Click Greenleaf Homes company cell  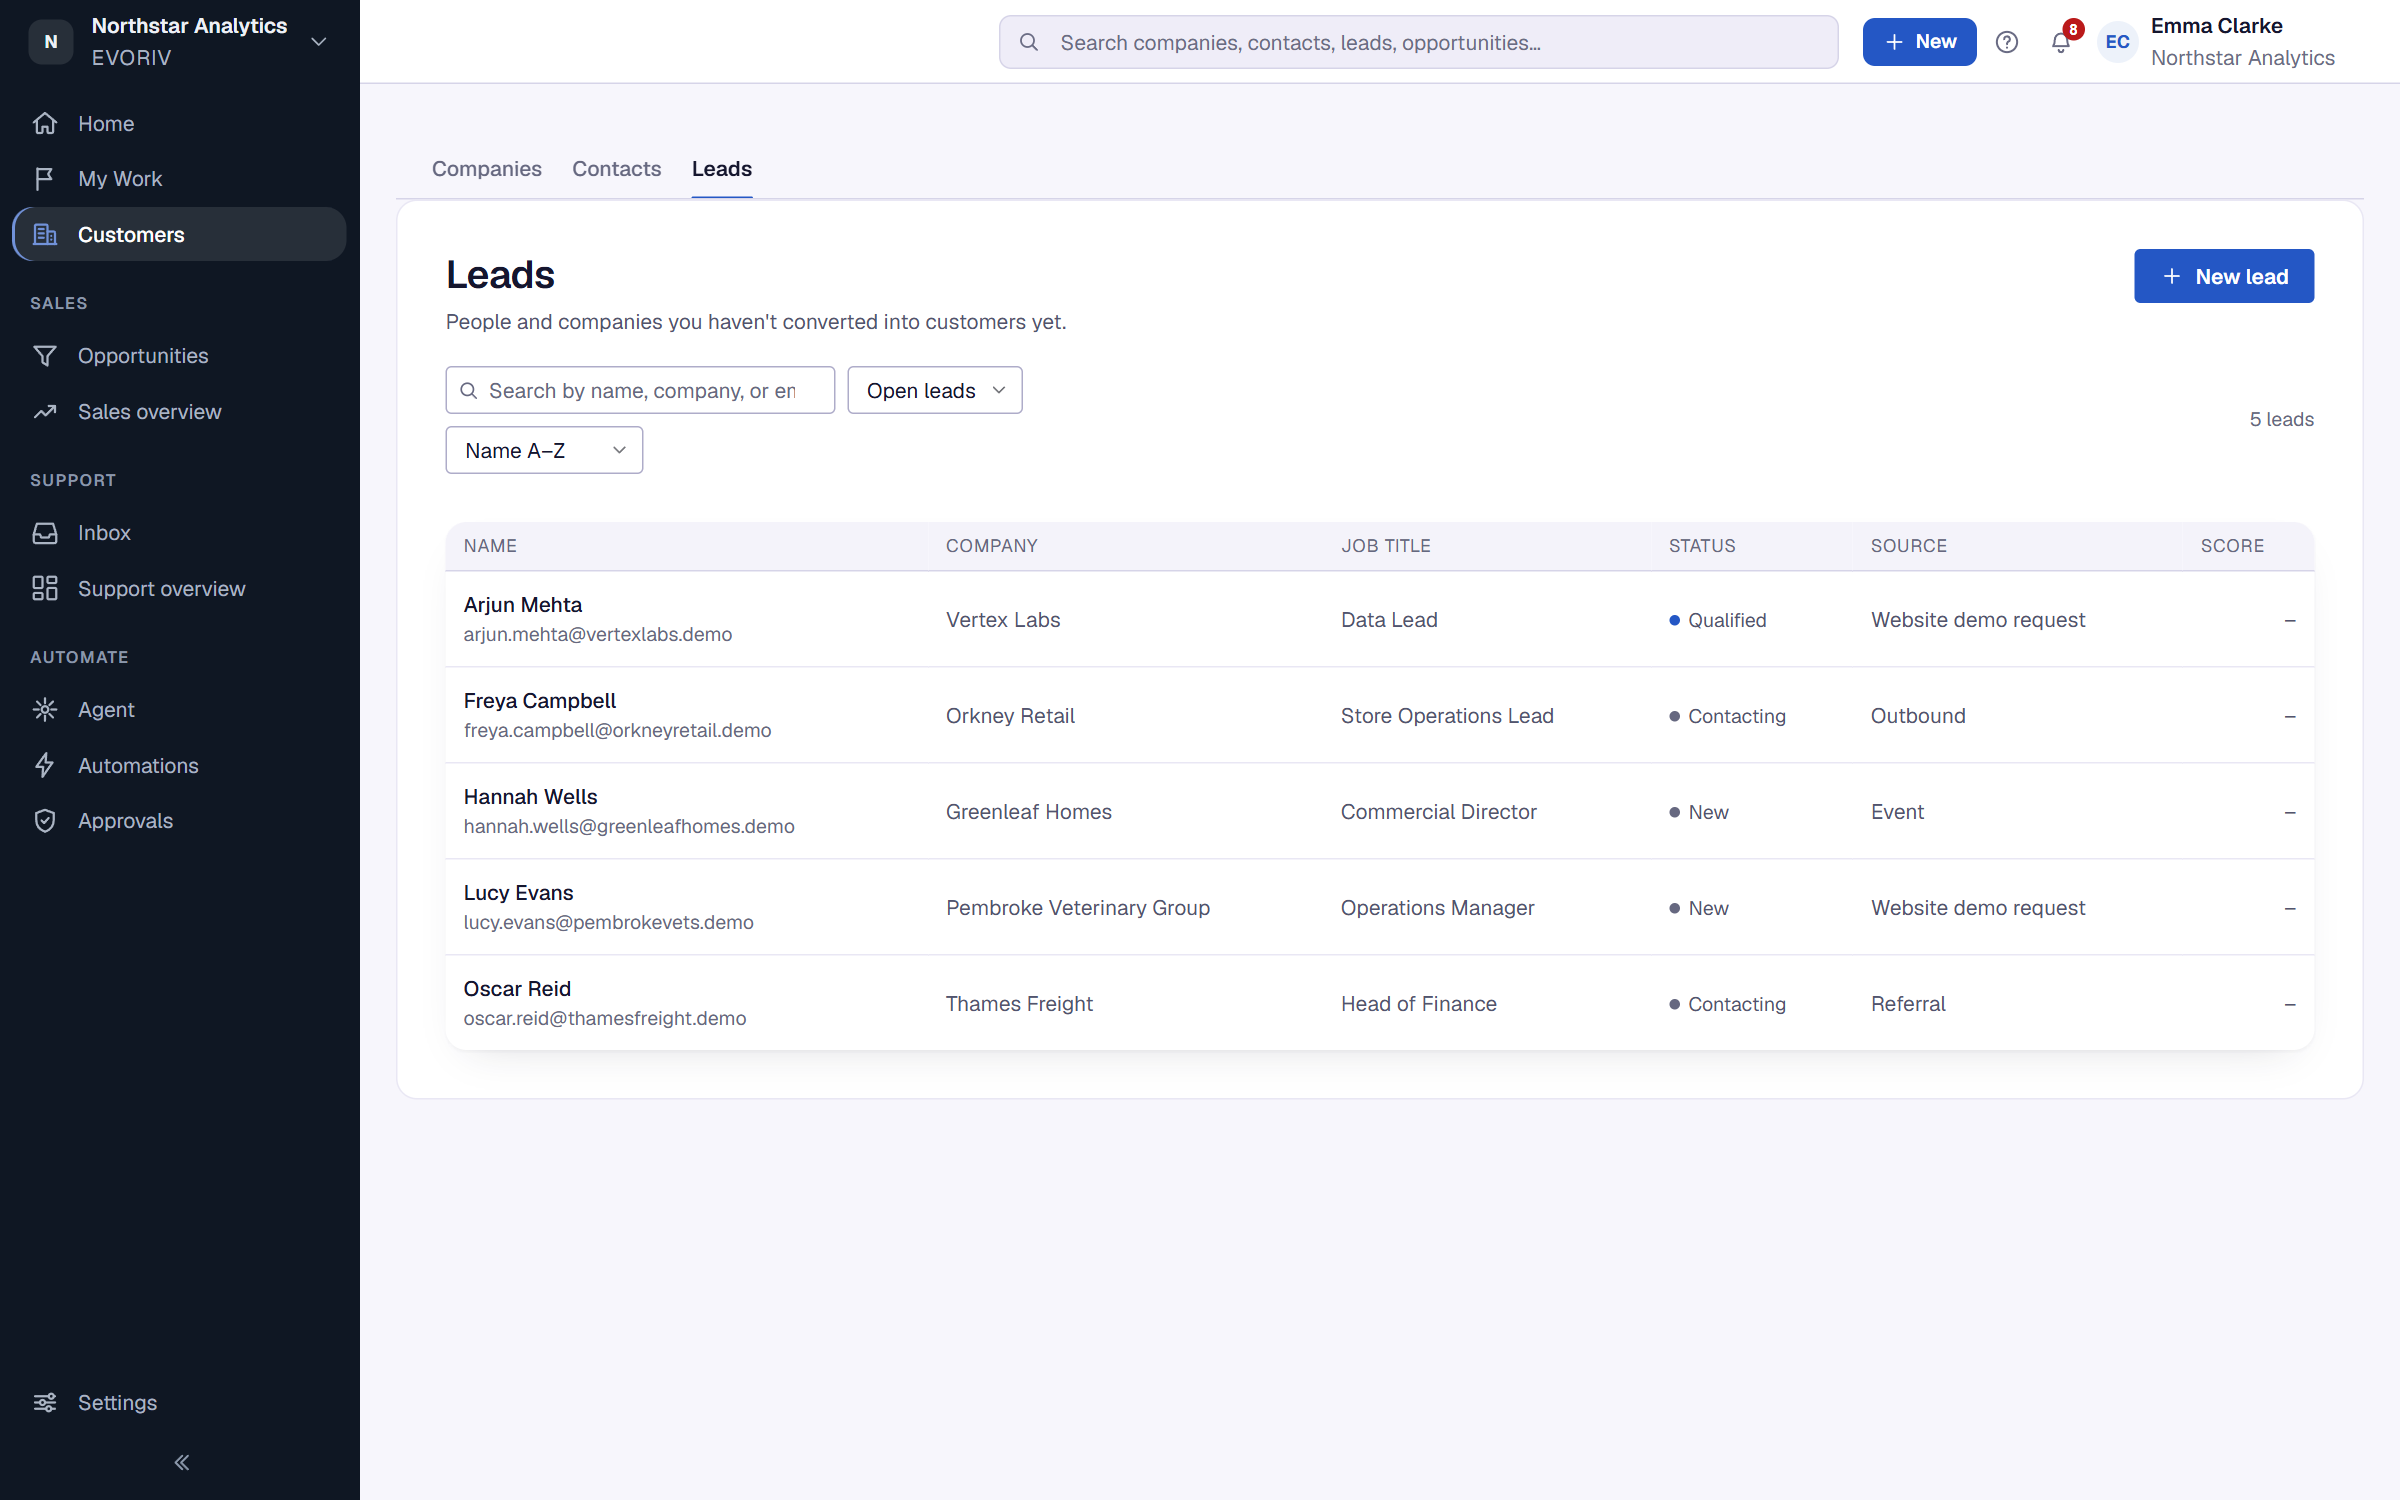[1028, 812]
